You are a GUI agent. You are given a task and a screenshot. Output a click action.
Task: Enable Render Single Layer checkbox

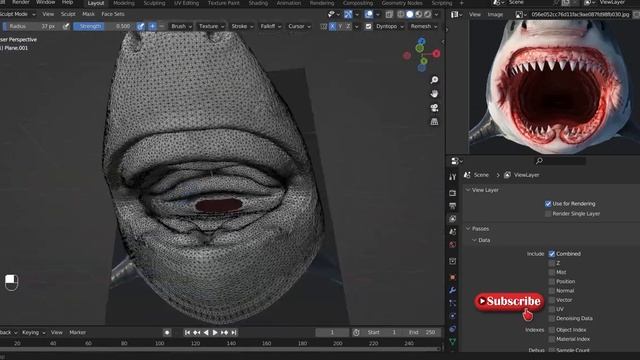[548, 213]
